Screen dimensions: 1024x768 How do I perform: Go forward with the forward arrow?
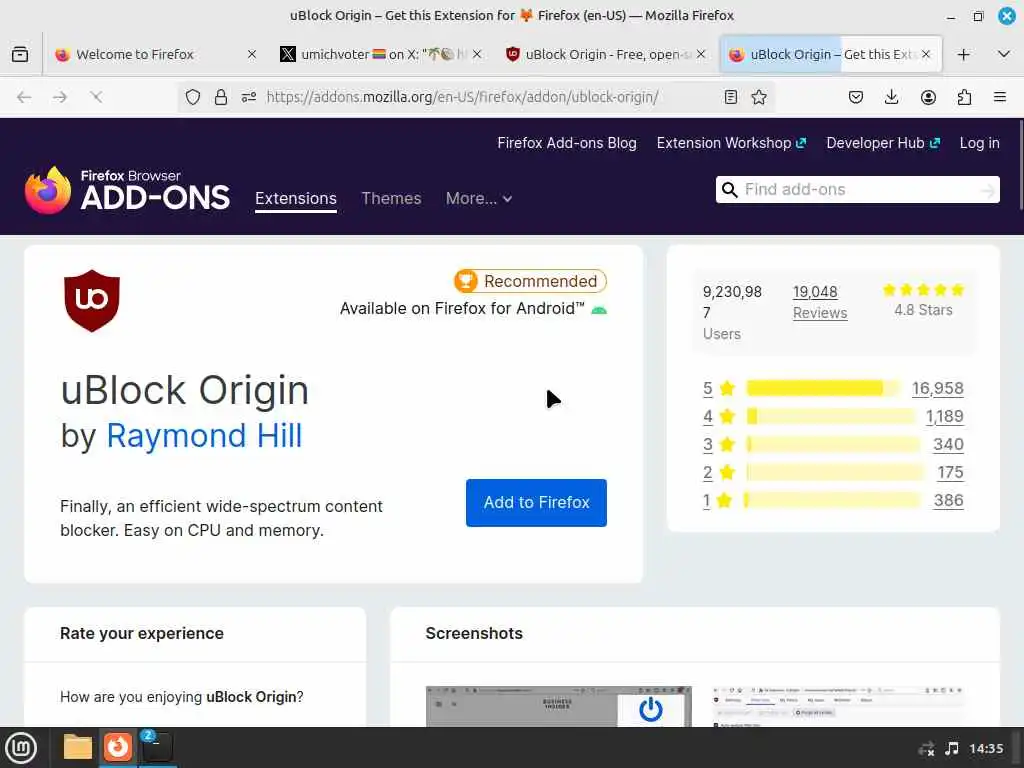pyautogui.click(x=60, y=97)
